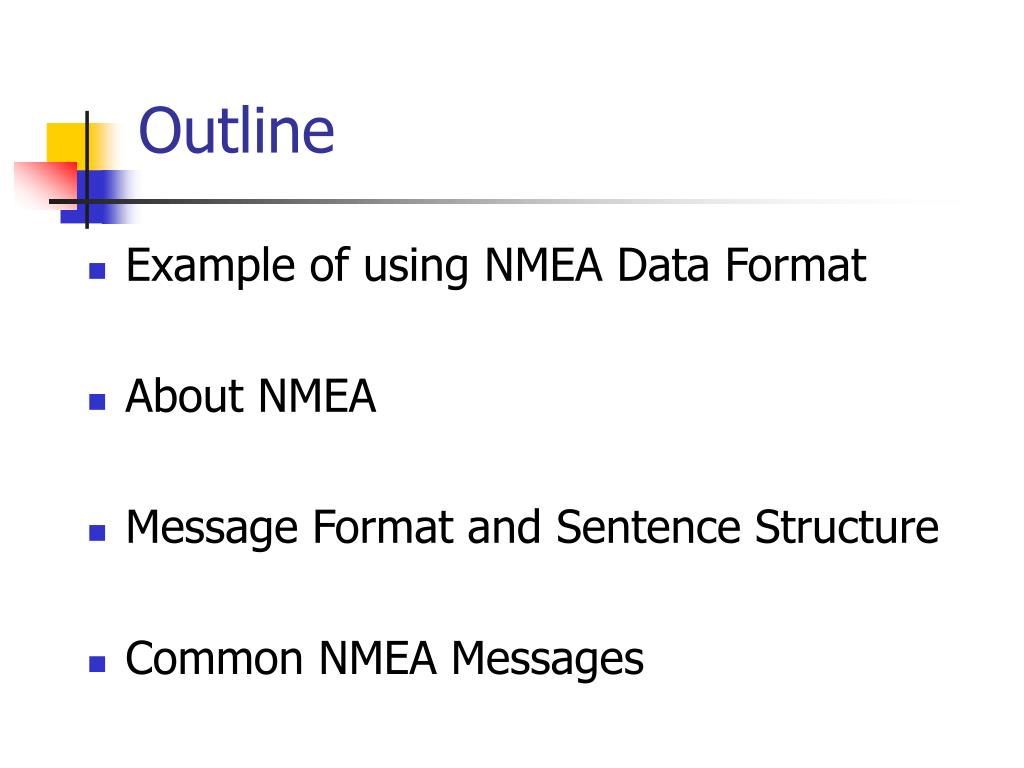Click the word Common in last bullet
This screenshot has height=768, width=1024.
click(x=214, y=658)
